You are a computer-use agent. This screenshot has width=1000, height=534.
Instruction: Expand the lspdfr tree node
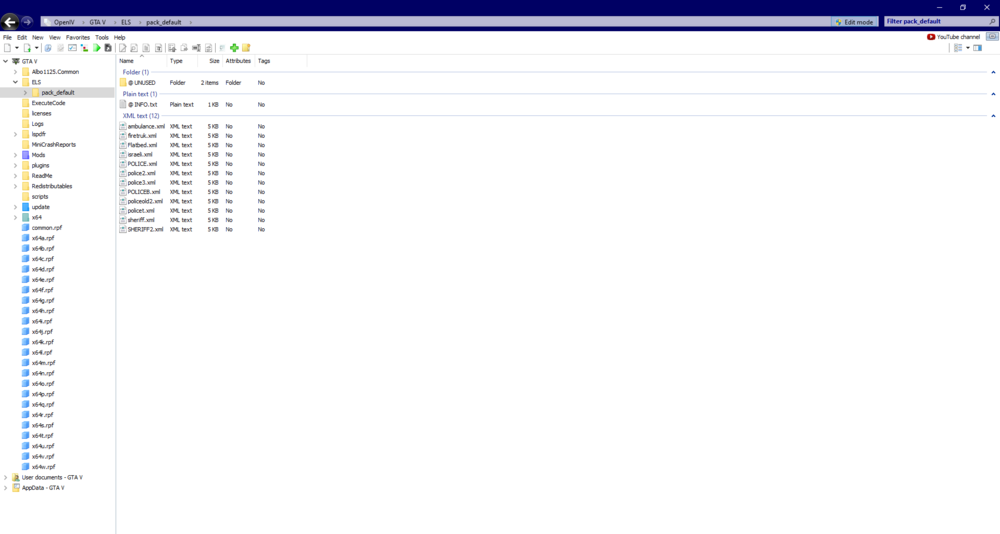point(16,134)
